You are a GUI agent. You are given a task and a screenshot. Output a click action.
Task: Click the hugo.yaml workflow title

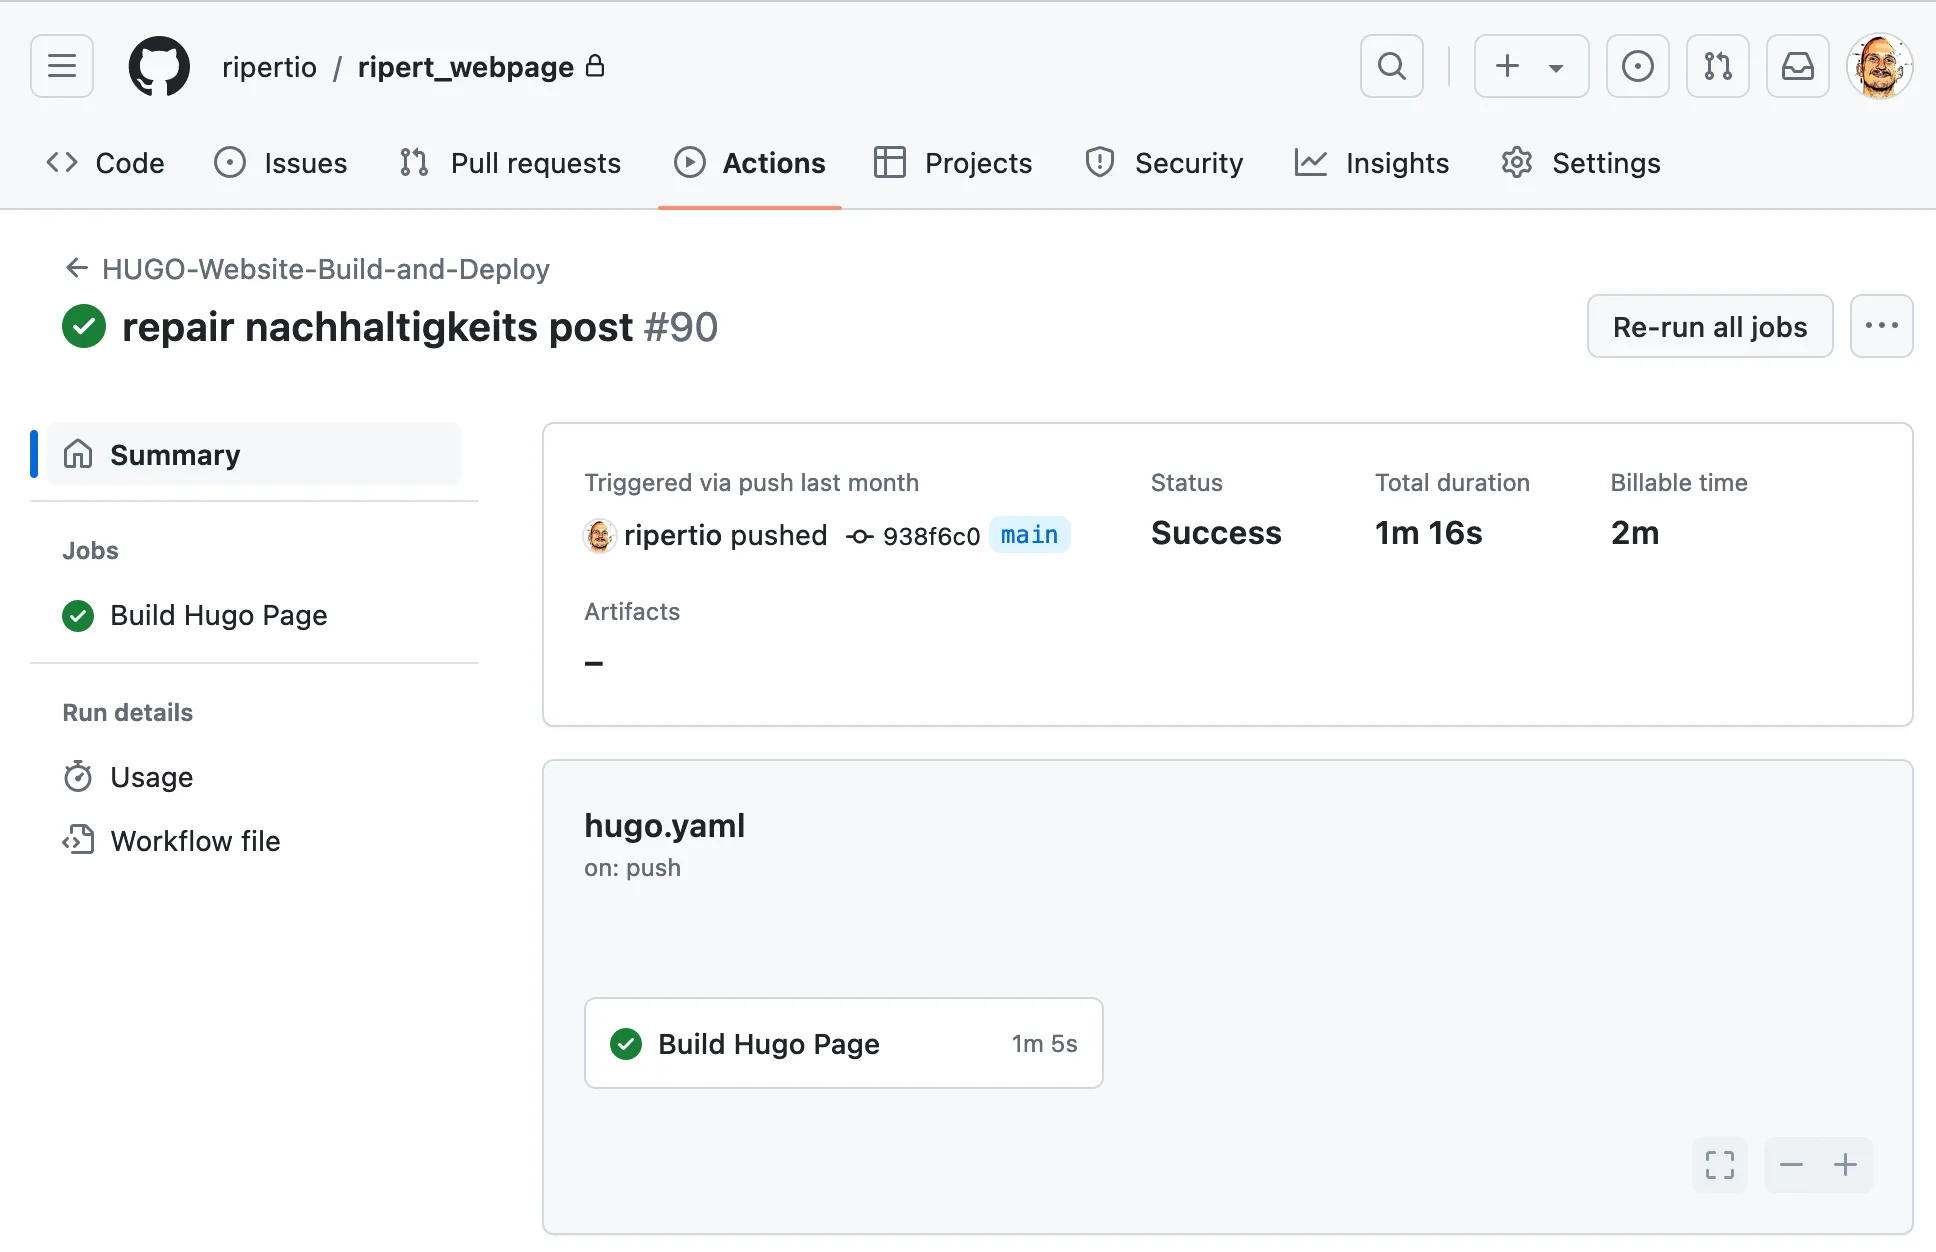coord(664,825)
